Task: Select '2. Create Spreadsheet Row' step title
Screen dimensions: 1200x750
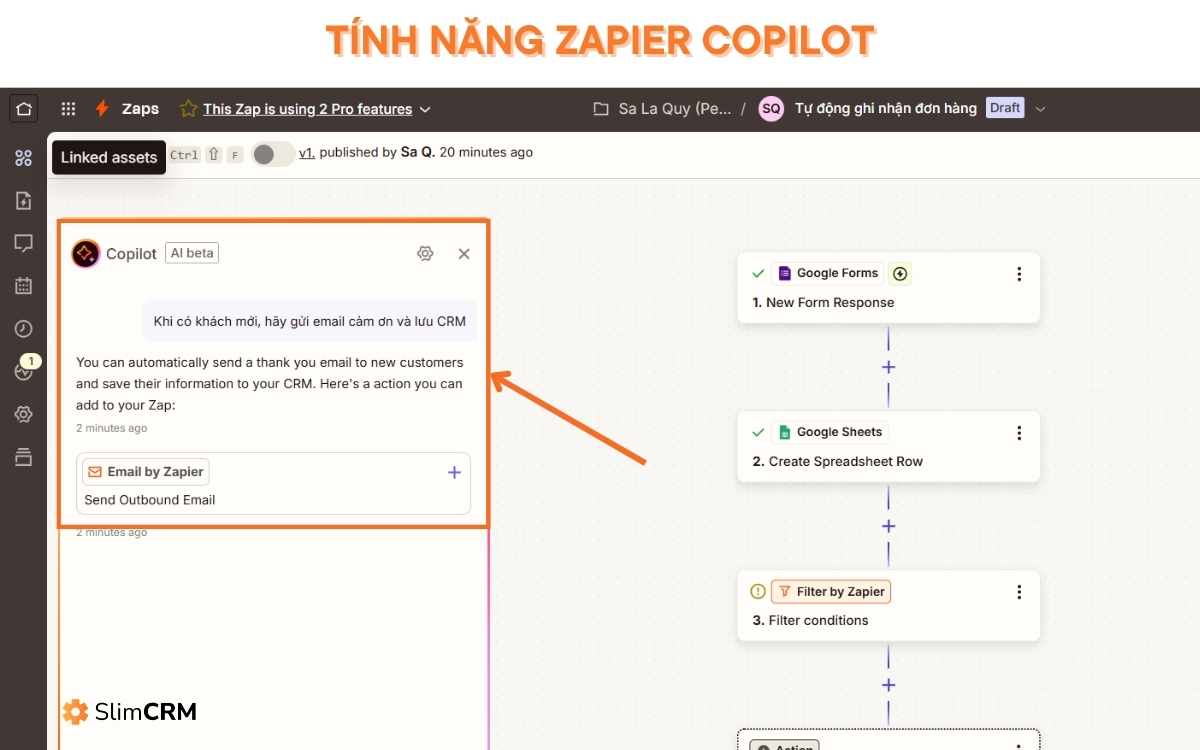Action: tap(837, 461)
